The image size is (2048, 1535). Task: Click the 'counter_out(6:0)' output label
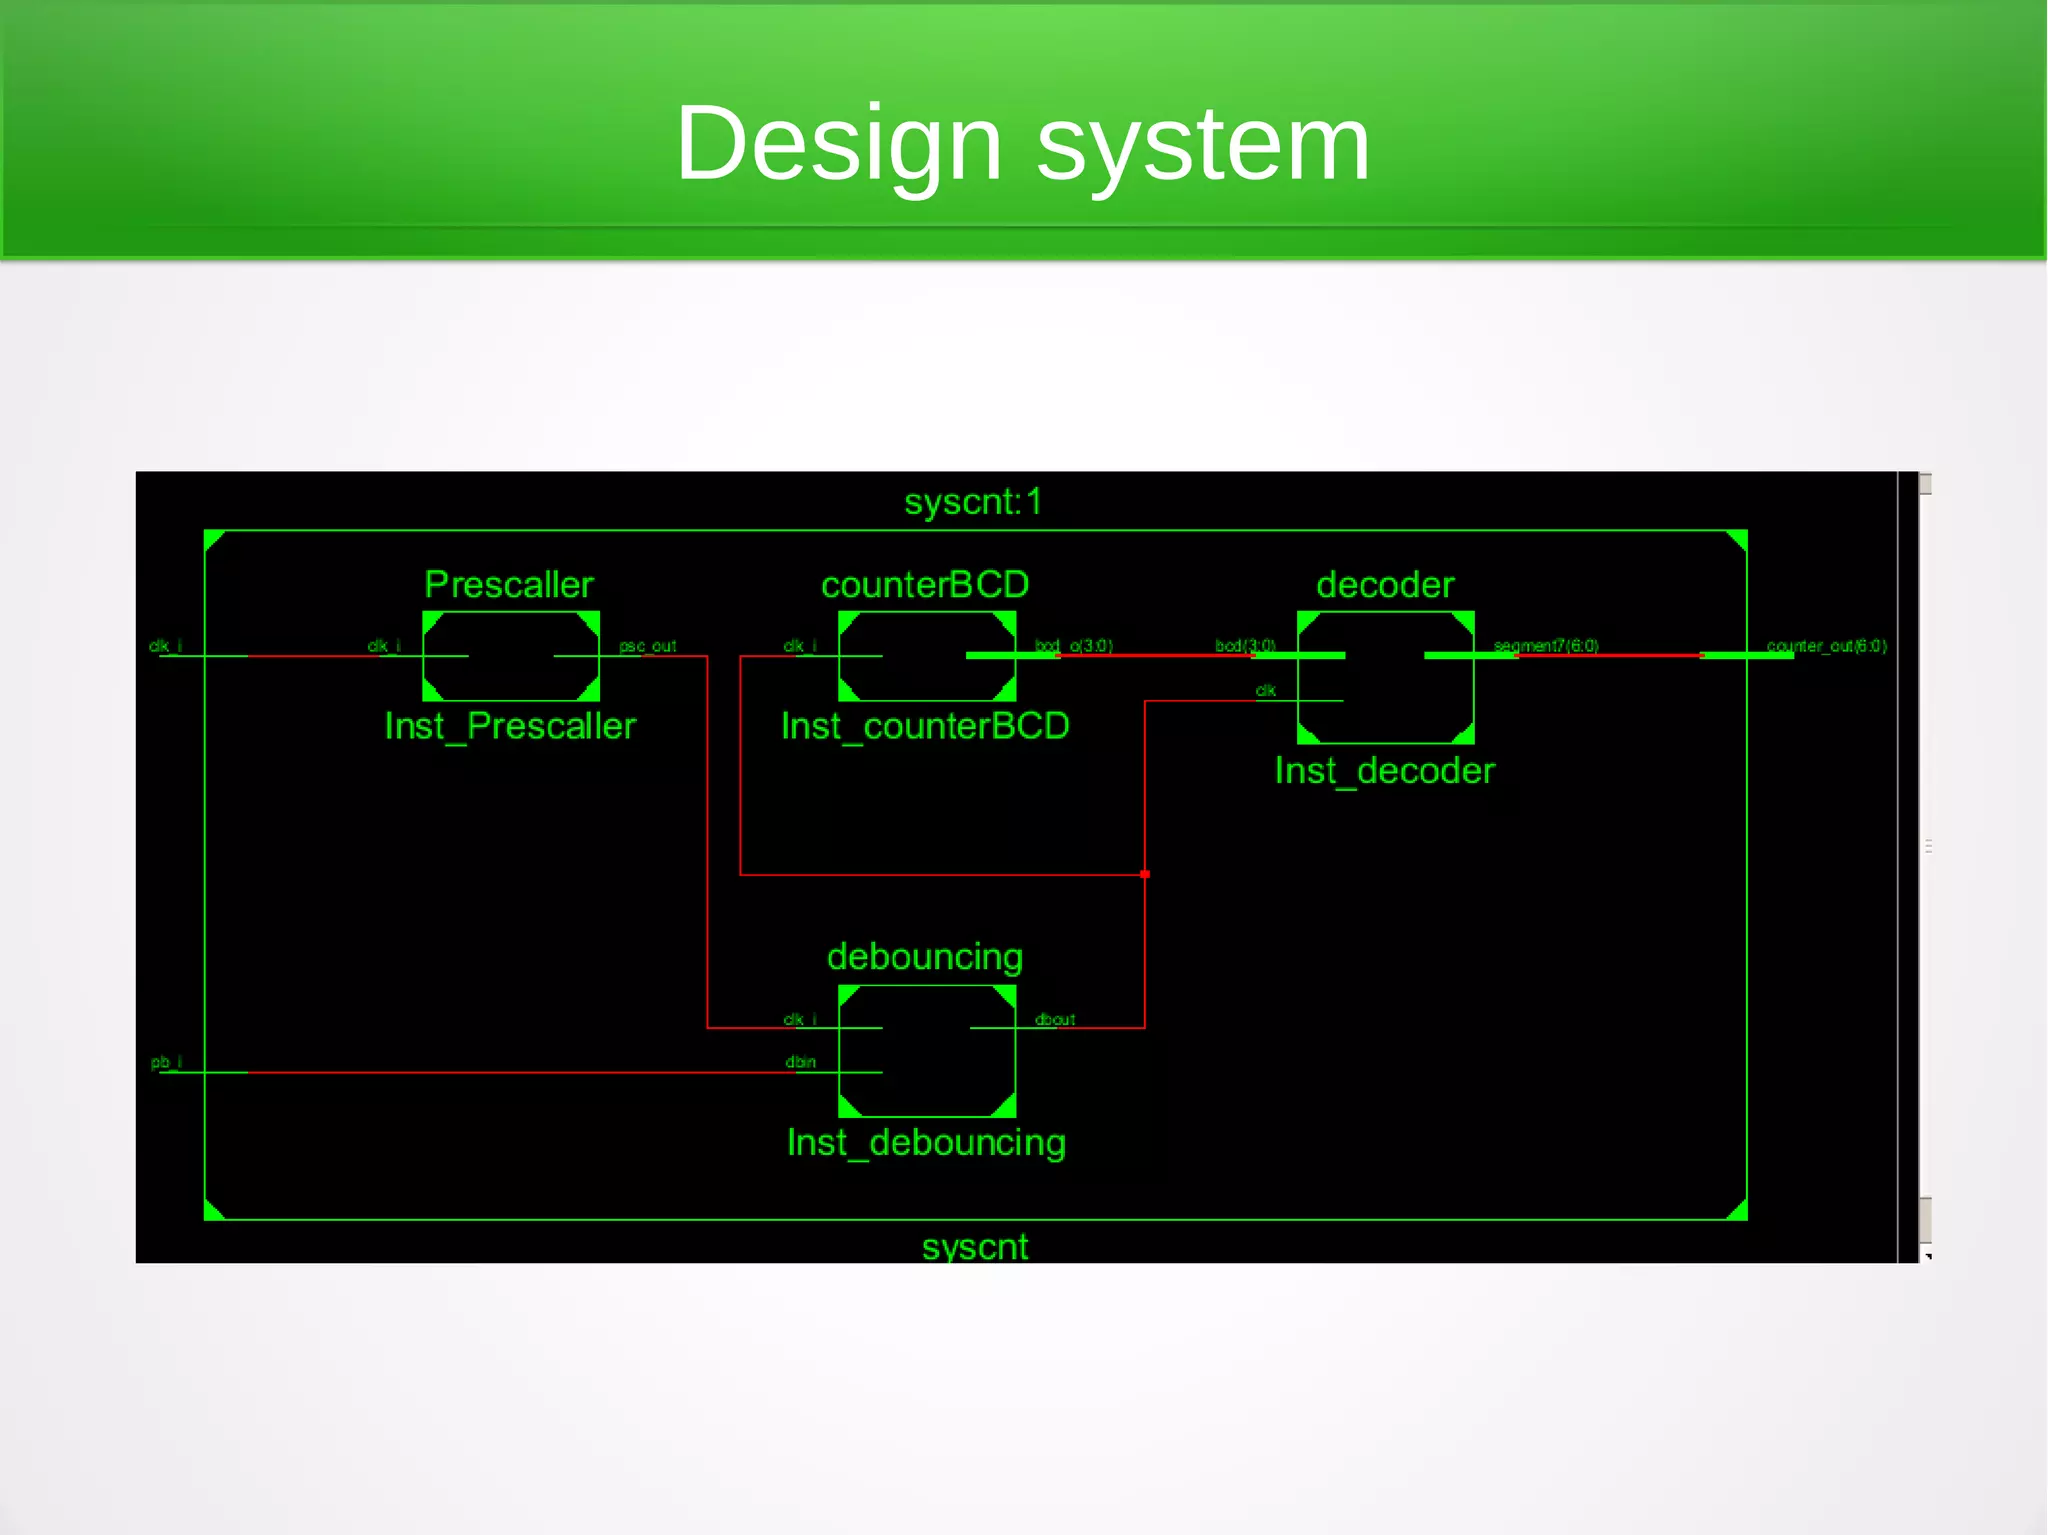1827,646
